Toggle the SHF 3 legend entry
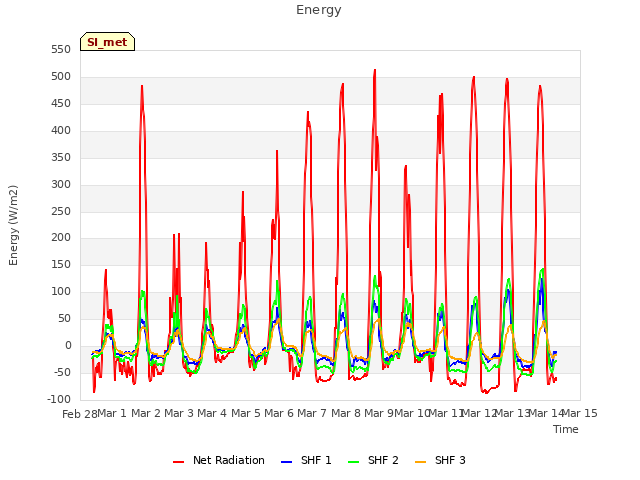This screenshot has height=480, width=640. [x=440, y=460]
